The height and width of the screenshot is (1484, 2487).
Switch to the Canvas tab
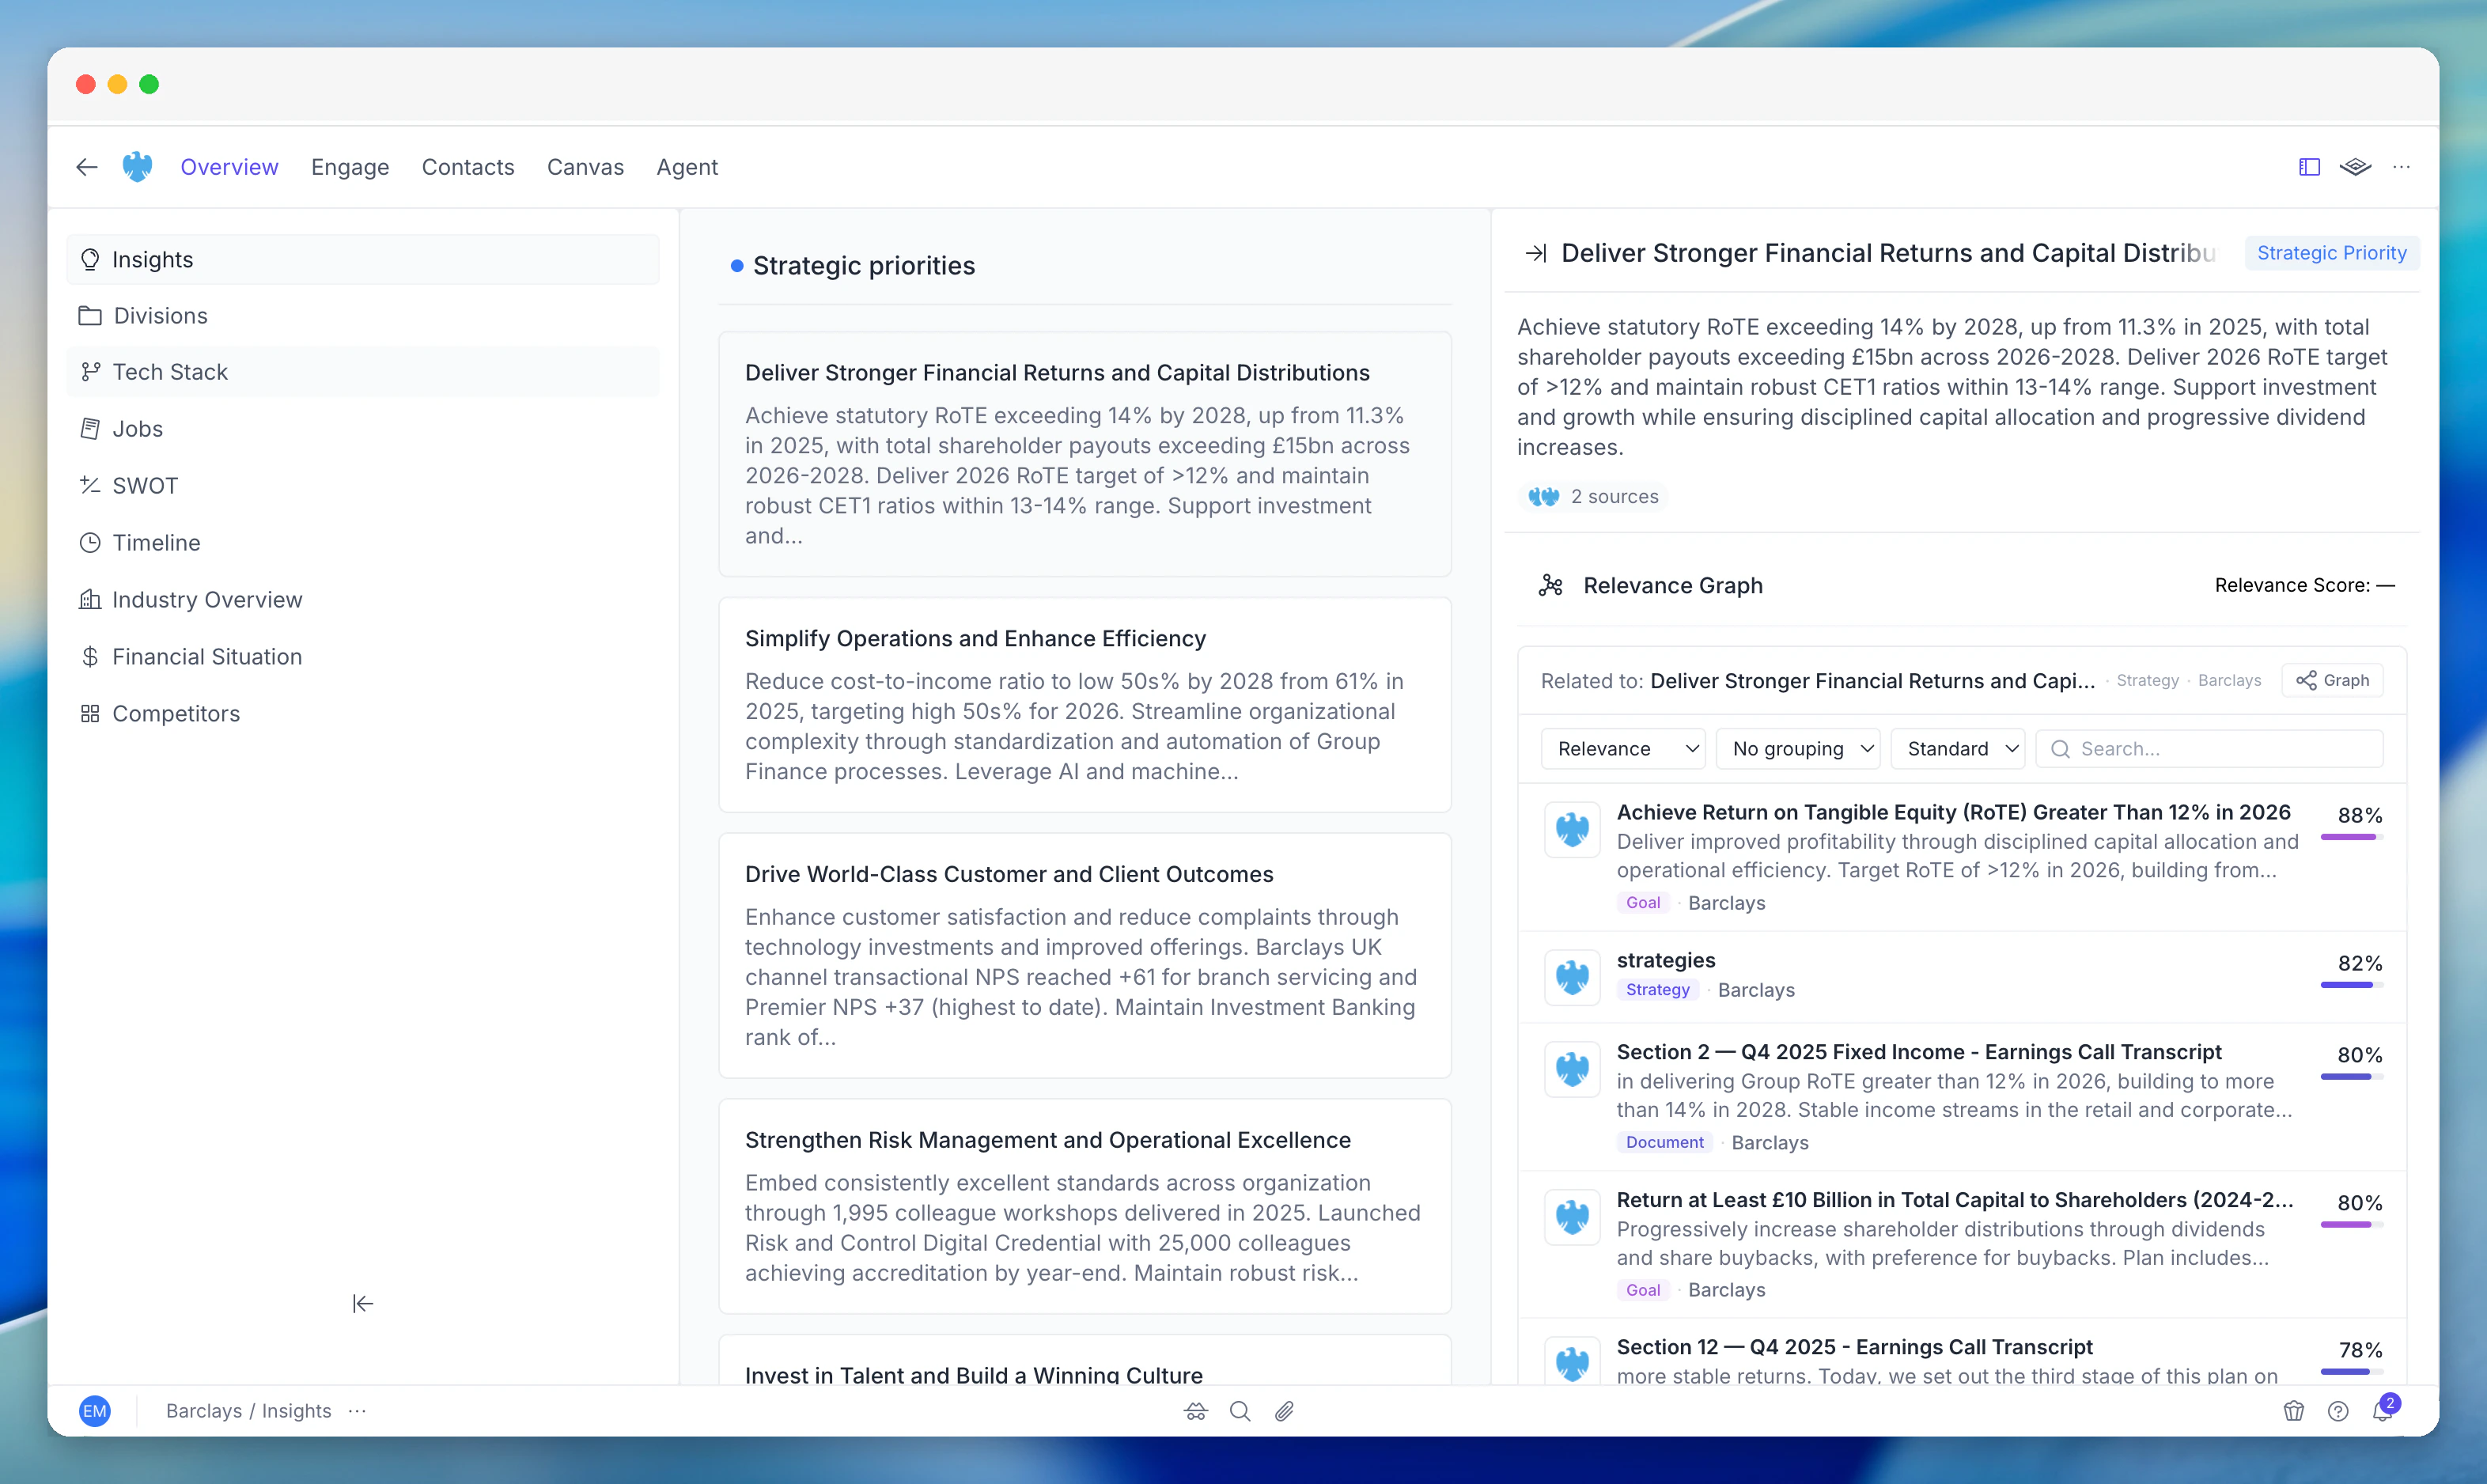click(585, 167)
